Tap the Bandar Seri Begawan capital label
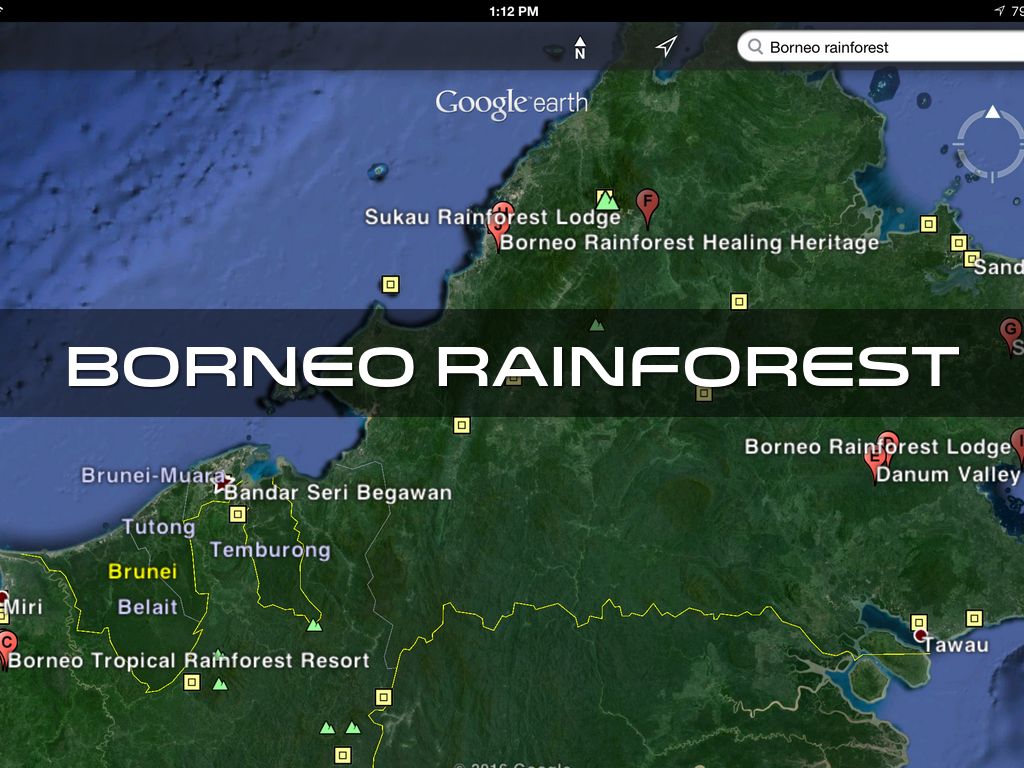The height and width of the screenshot is (768, 1024). [x=338, y=492]
